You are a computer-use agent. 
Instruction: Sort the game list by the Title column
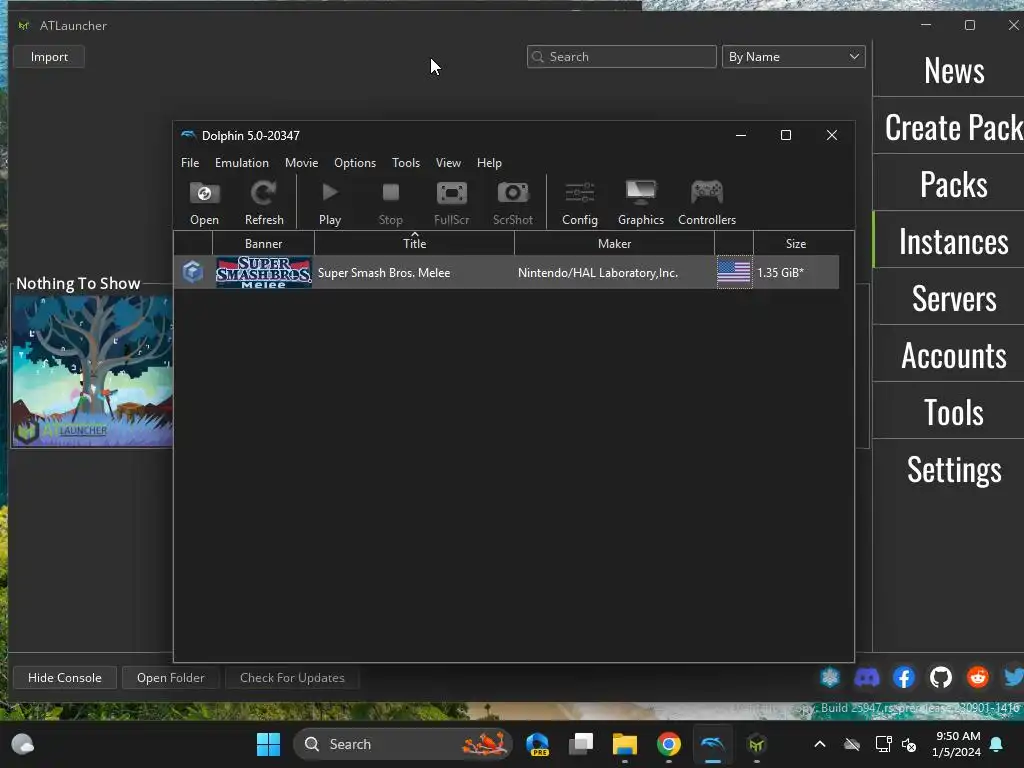[414, 243]
